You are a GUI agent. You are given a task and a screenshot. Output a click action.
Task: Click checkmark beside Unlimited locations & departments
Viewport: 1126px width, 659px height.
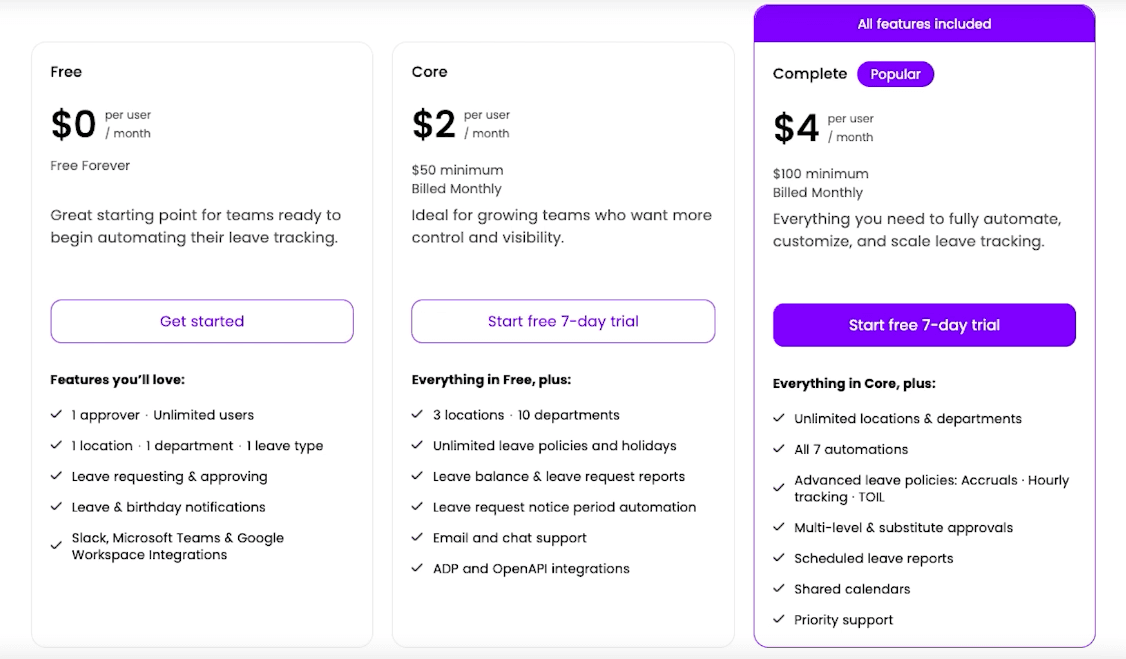(x=778, y=419)
